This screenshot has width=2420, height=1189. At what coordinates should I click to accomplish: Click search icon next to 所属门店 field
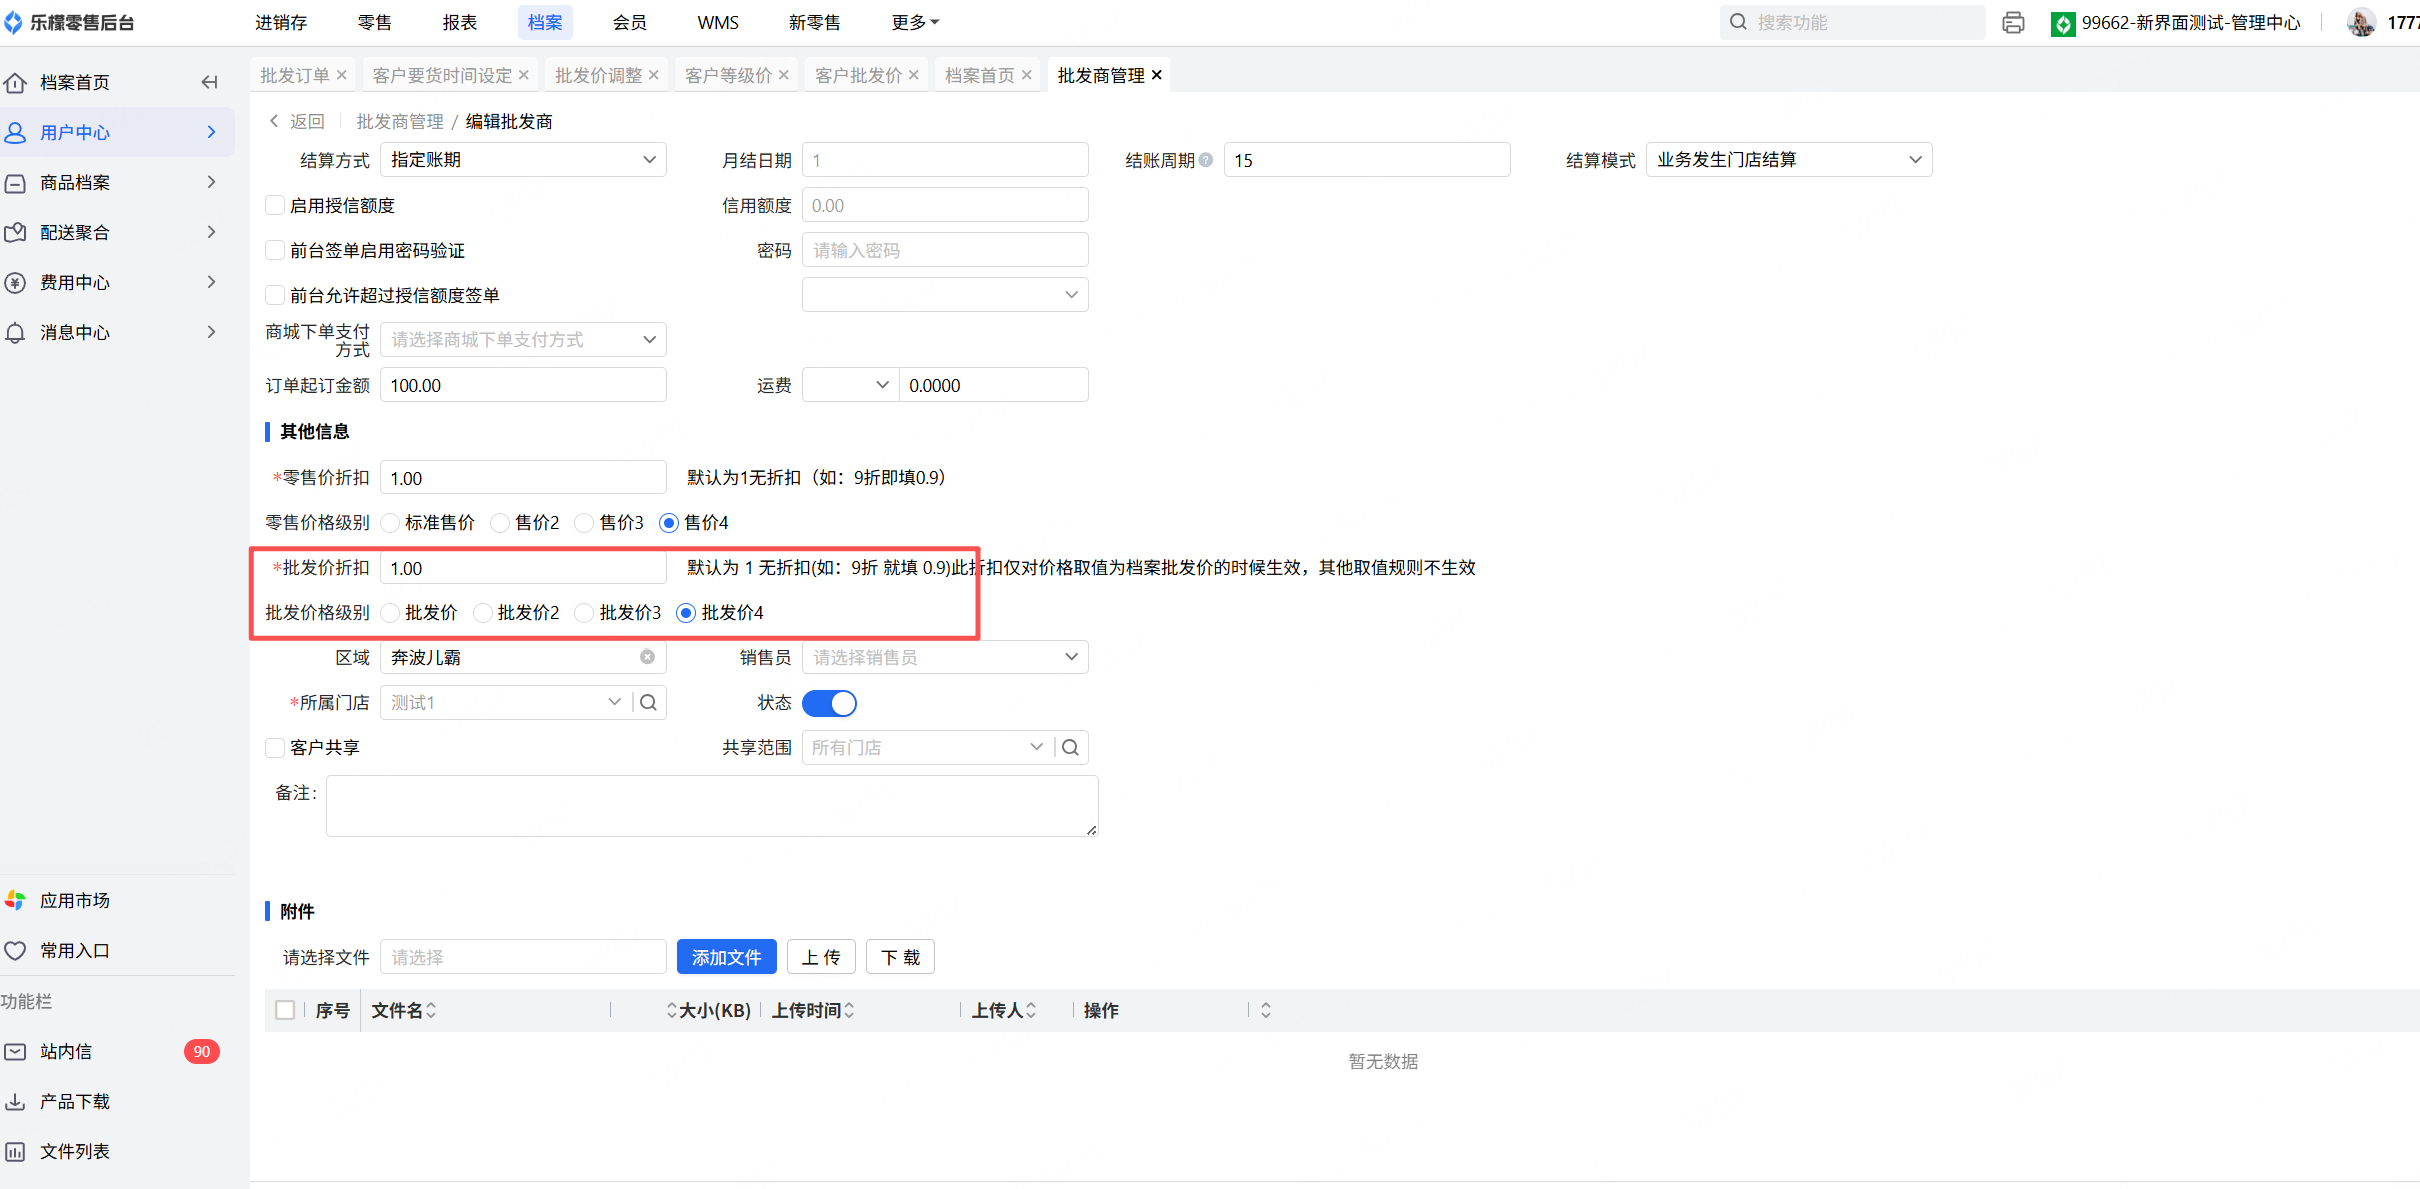click(x=648, y=702)
